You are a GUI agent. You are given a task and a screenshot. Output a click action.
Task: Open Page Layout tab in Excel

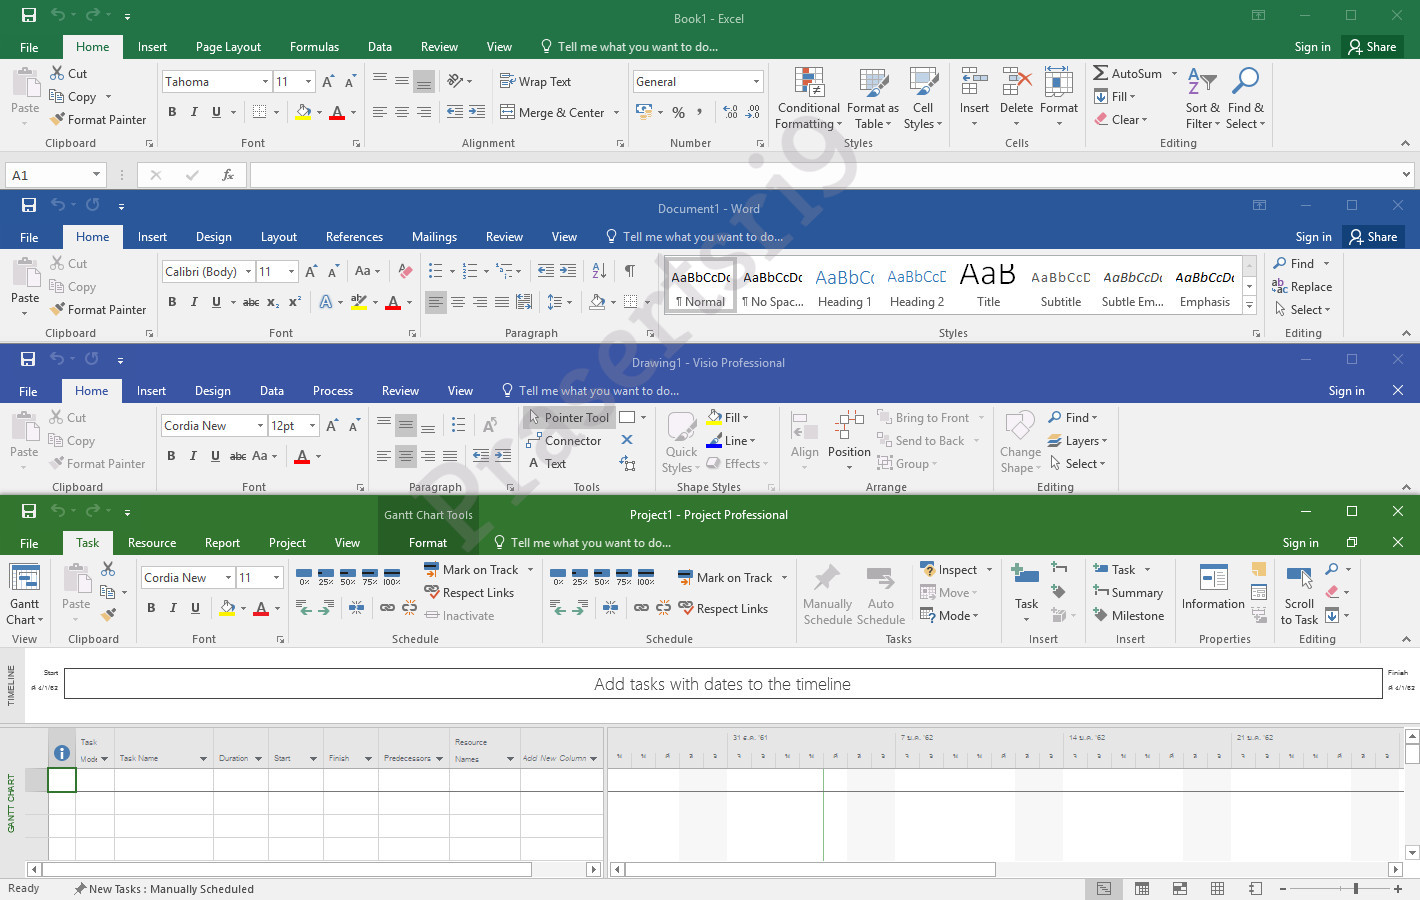[x=228, y=47]
